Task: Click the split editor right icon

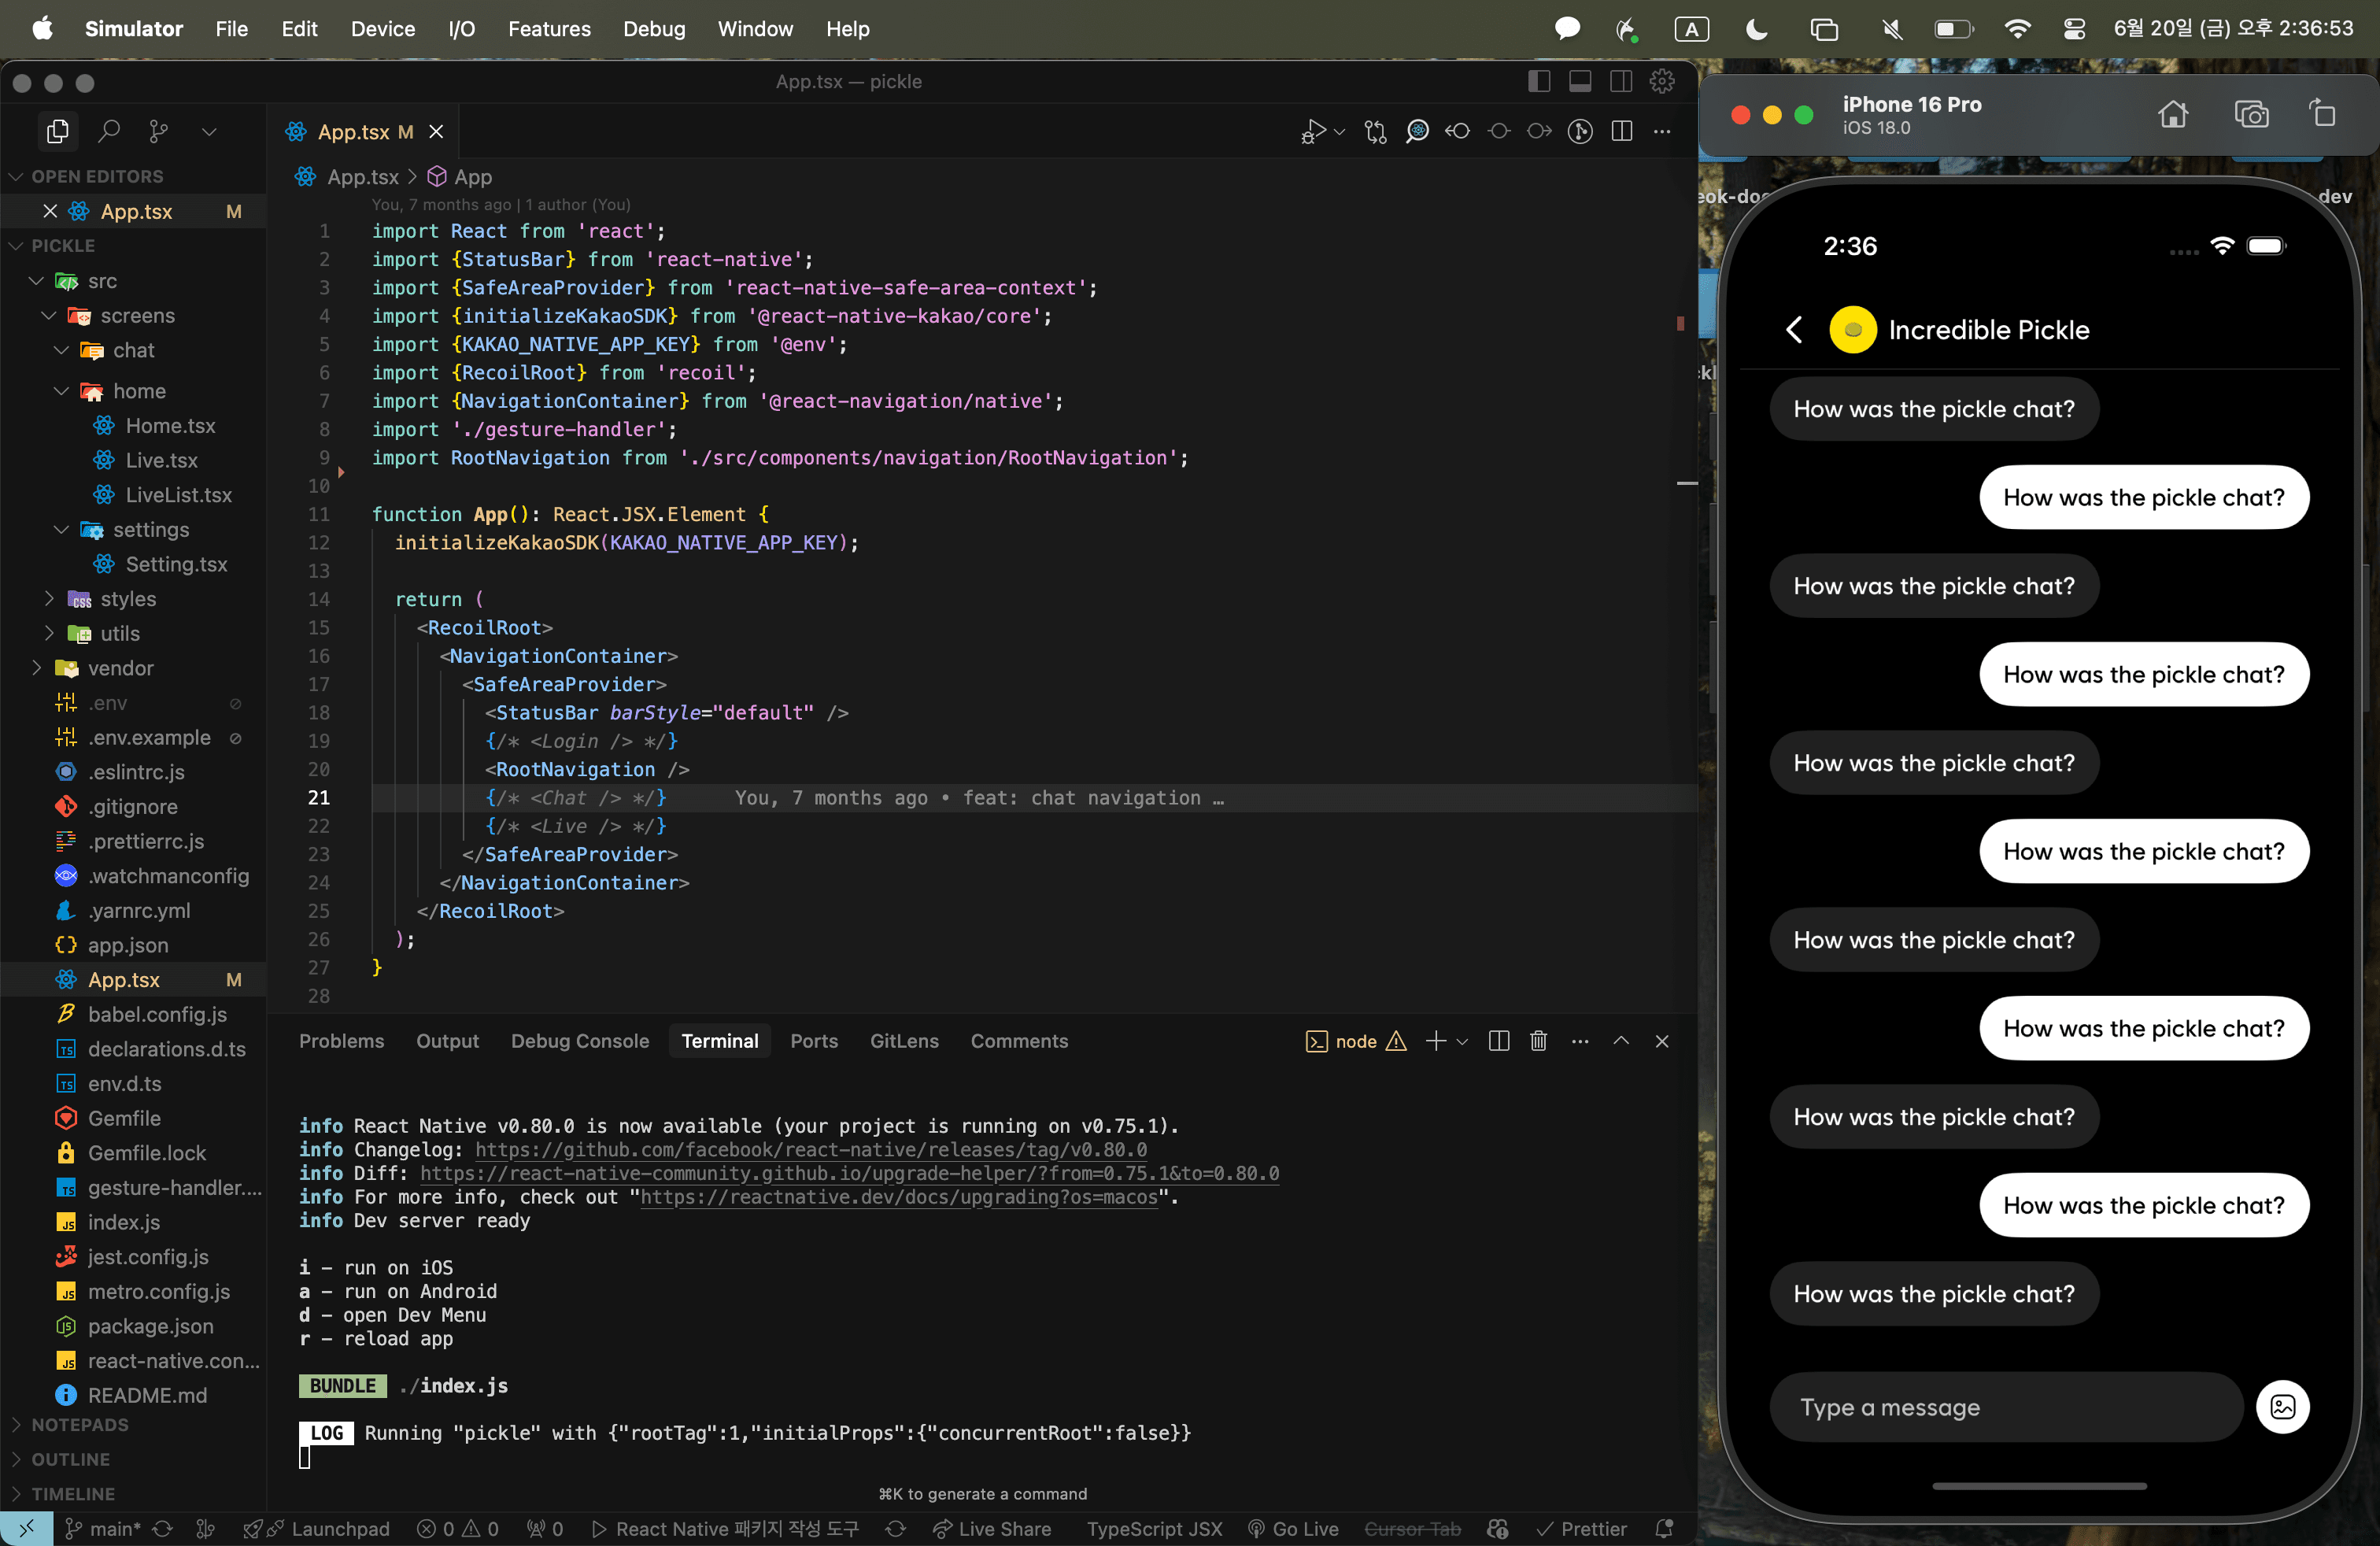Action: 1622,131
